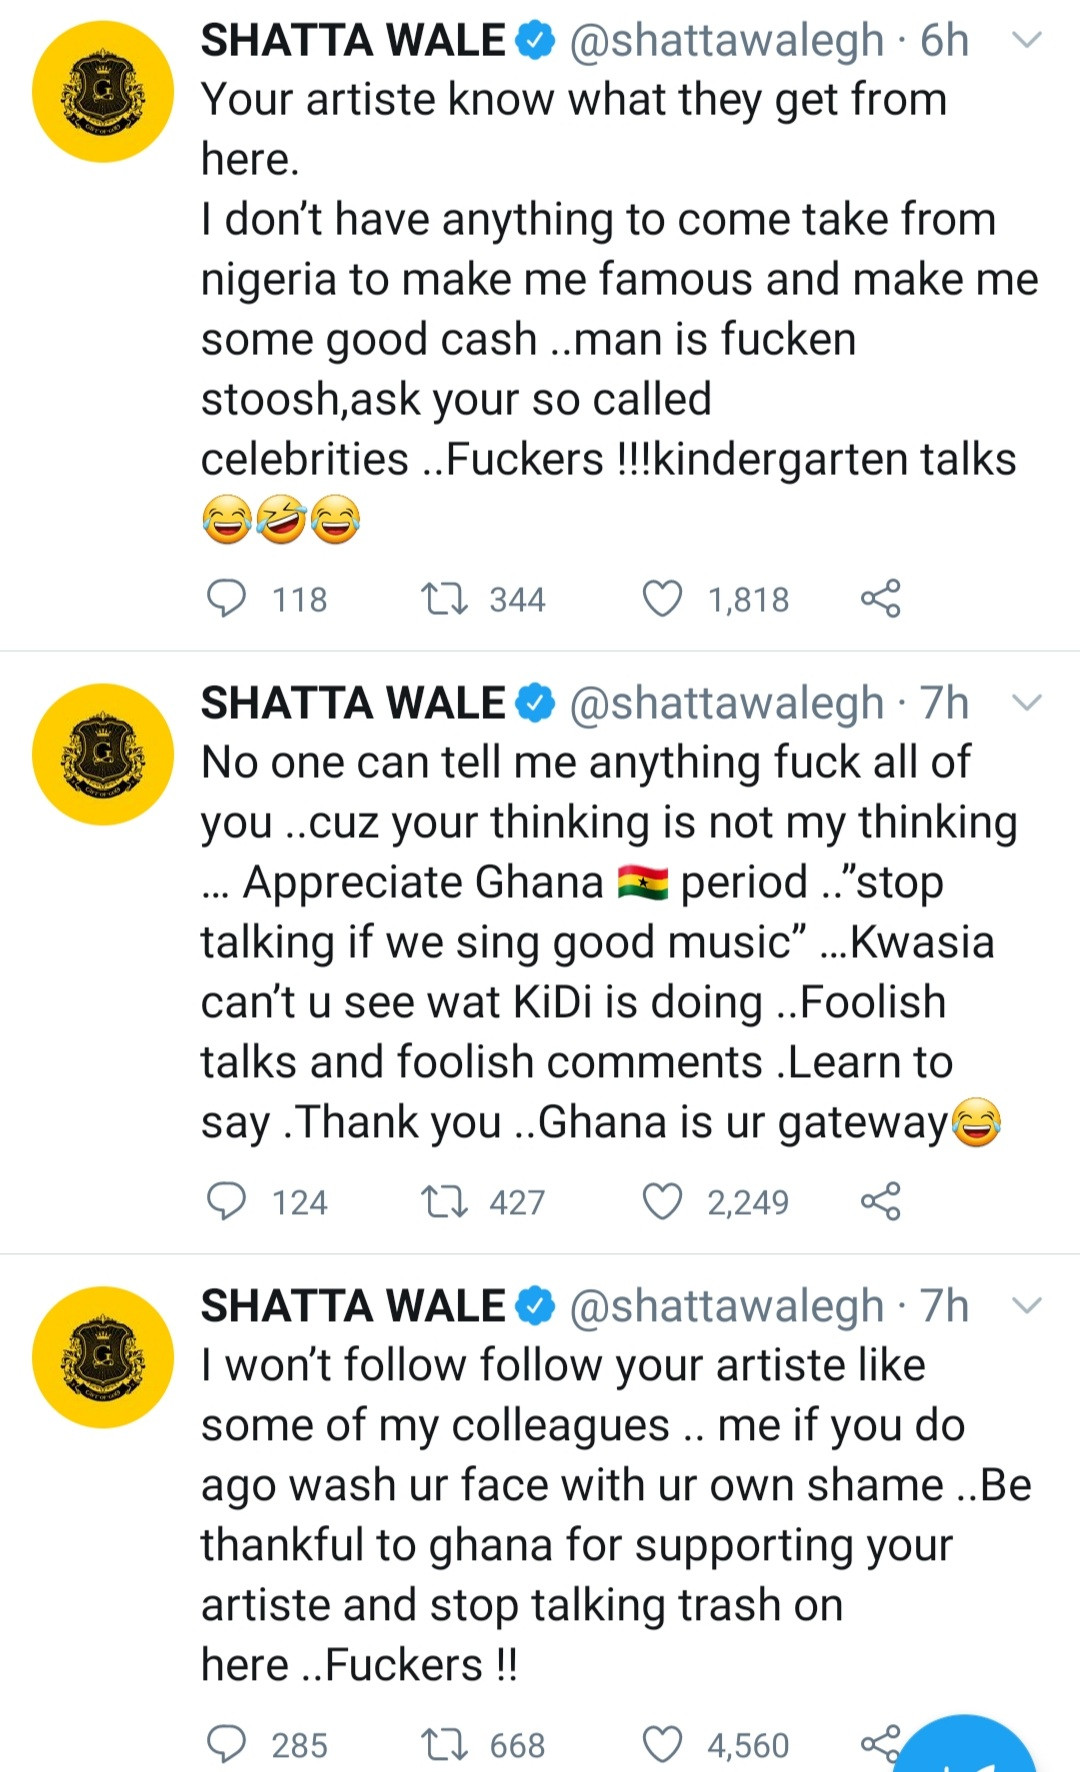Screen dimensions: 1080x1772
Task: Retweet the tweet with 427 retweets
Action: pyautogui.click(x=444, y=1201)
